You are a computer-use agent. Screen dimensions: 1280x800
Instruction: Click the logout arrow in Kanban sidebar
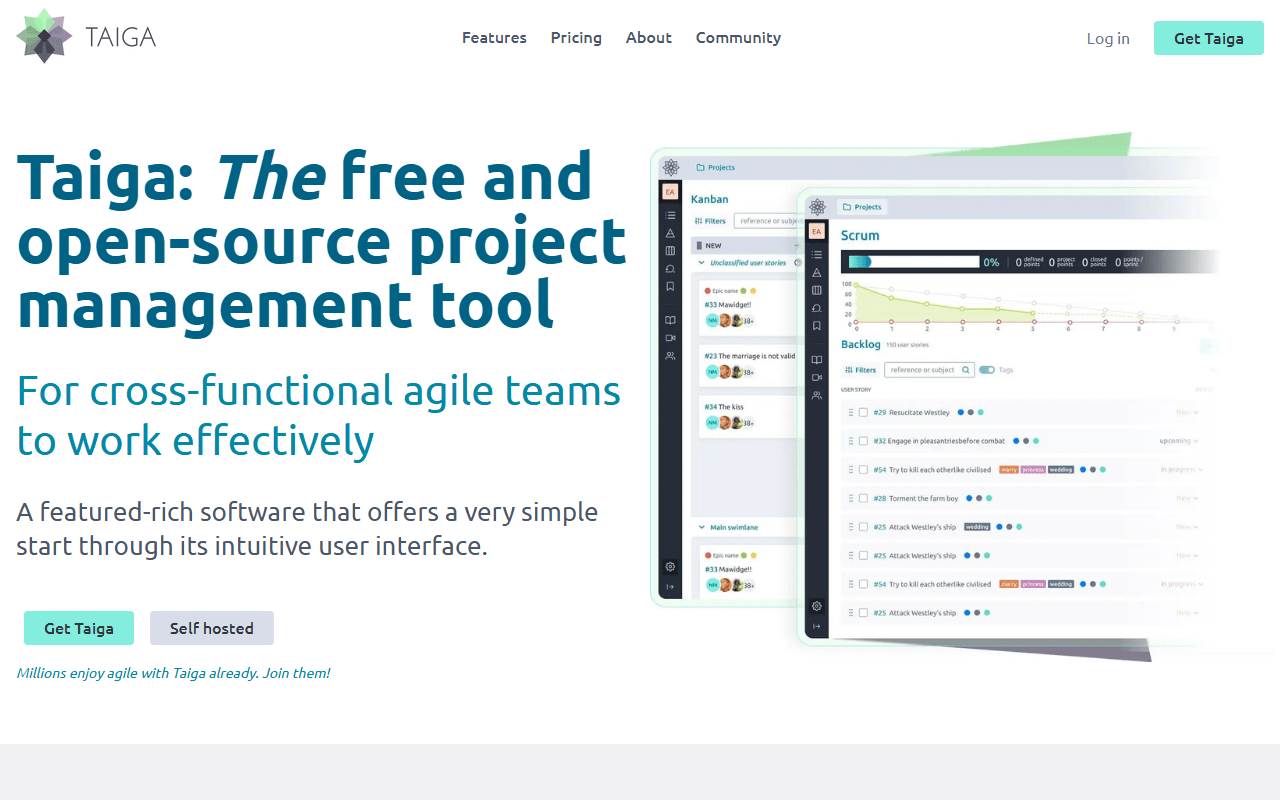coord(670,587)
